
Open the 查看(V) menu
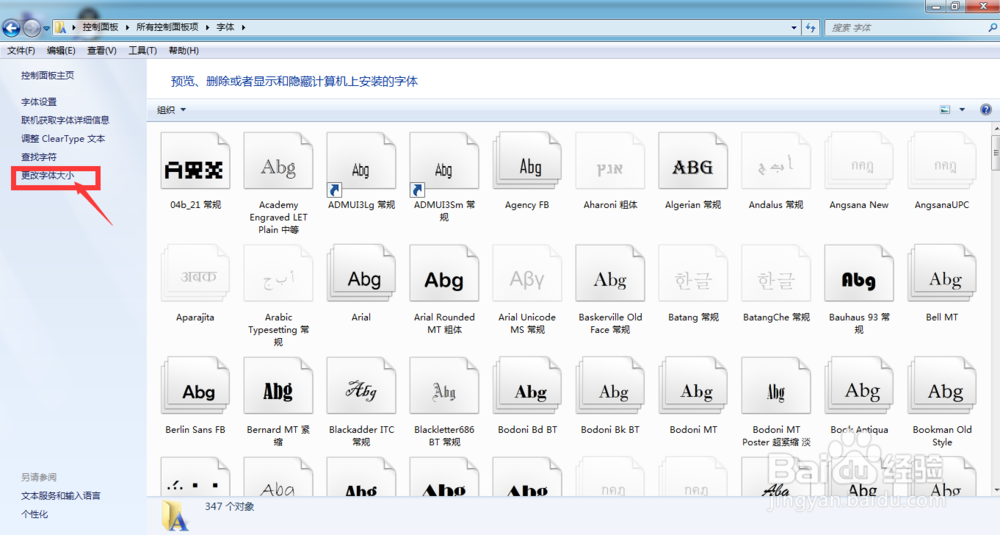pos(102,50)
